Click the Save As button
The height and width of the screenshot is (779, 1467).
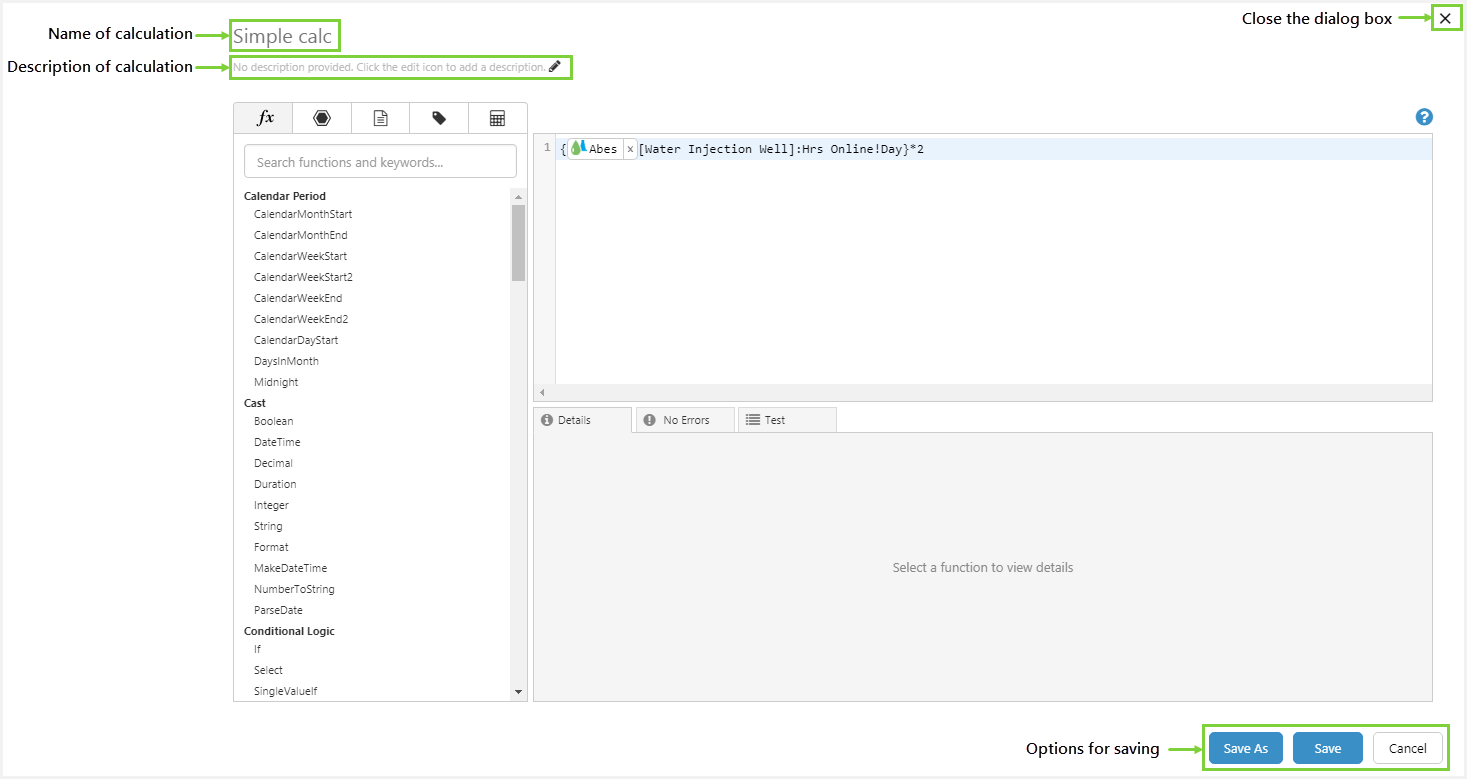point(1245,748)
